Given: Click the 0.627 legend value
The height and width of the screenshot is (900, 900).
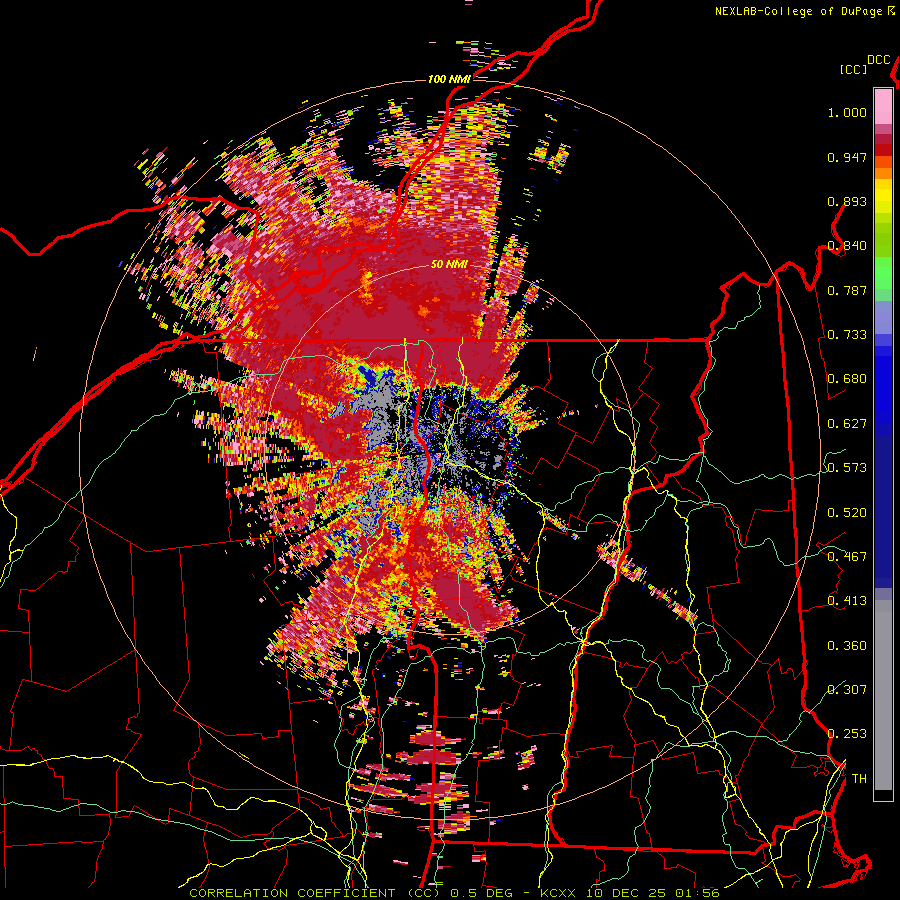Looking at the screenshot, I should 847,424.
